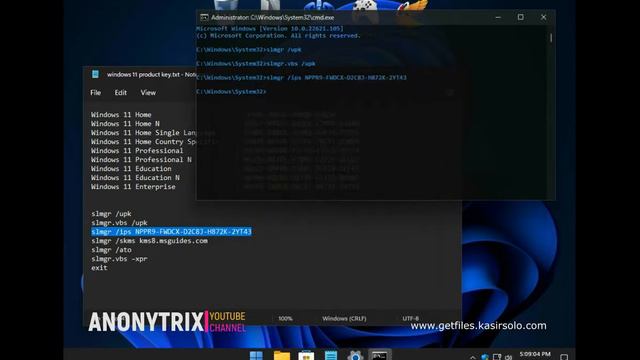Click the cmd.exe window title bar icon
640x360 pixels.
pos(204,17)
